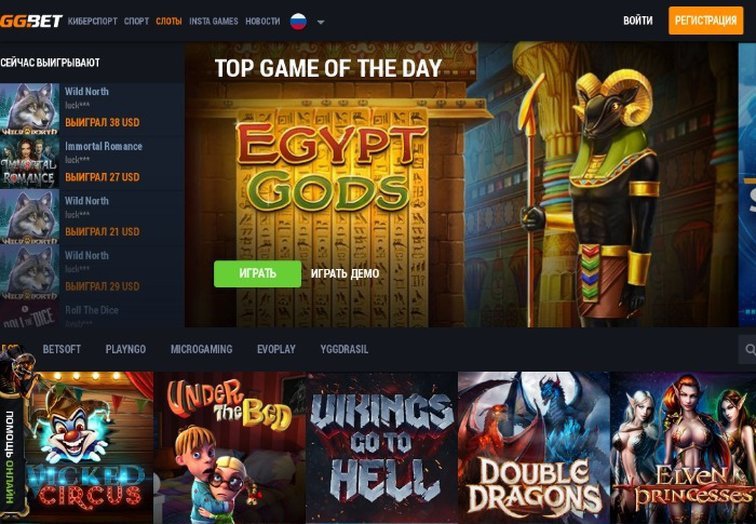Open Insta Games section
756x524 pixels.
pos(214,21)
